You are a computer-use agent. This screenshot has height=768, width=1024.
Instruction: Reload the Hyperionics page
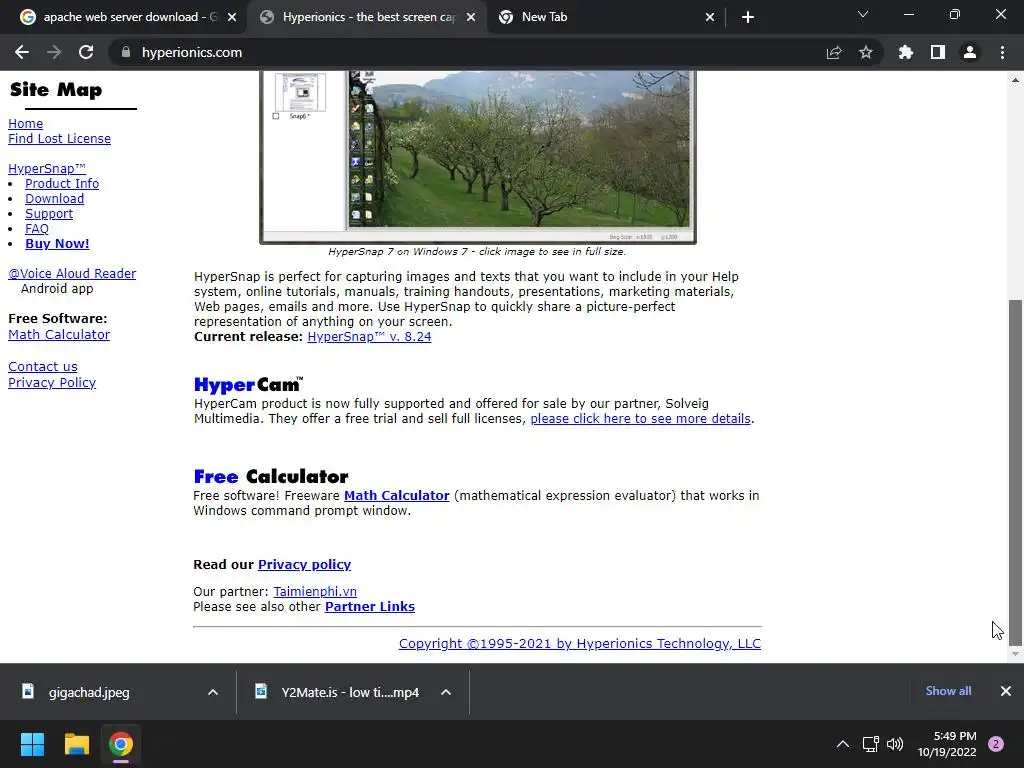[x=86, y=52]
